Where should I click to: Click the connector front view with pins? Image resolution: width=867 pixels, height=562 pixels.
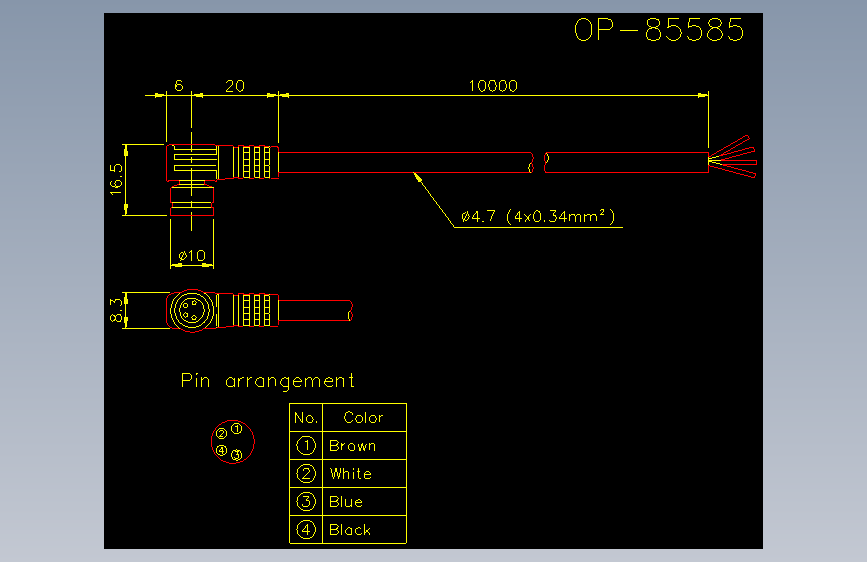[x=192, y=310]
